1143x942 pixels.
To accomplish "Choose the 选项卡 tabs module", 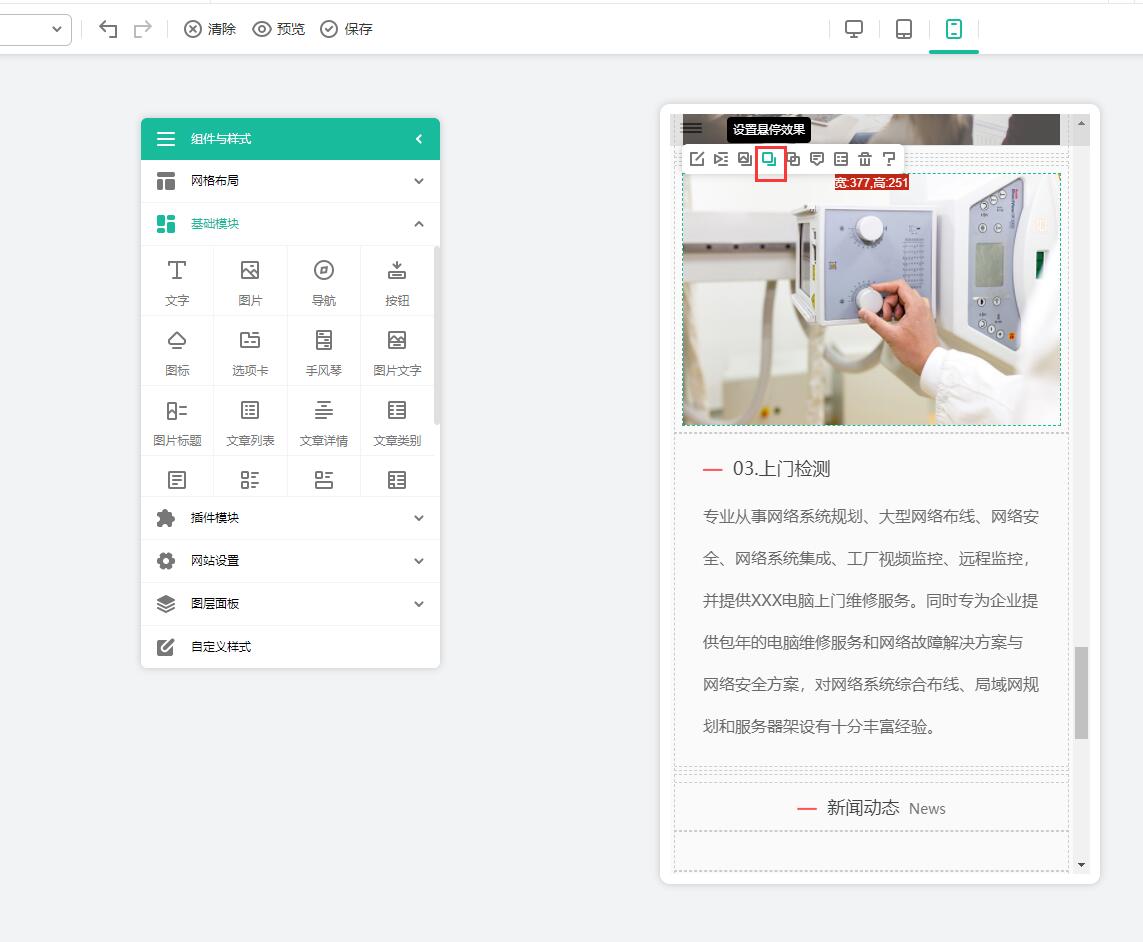I will point(250,352).
